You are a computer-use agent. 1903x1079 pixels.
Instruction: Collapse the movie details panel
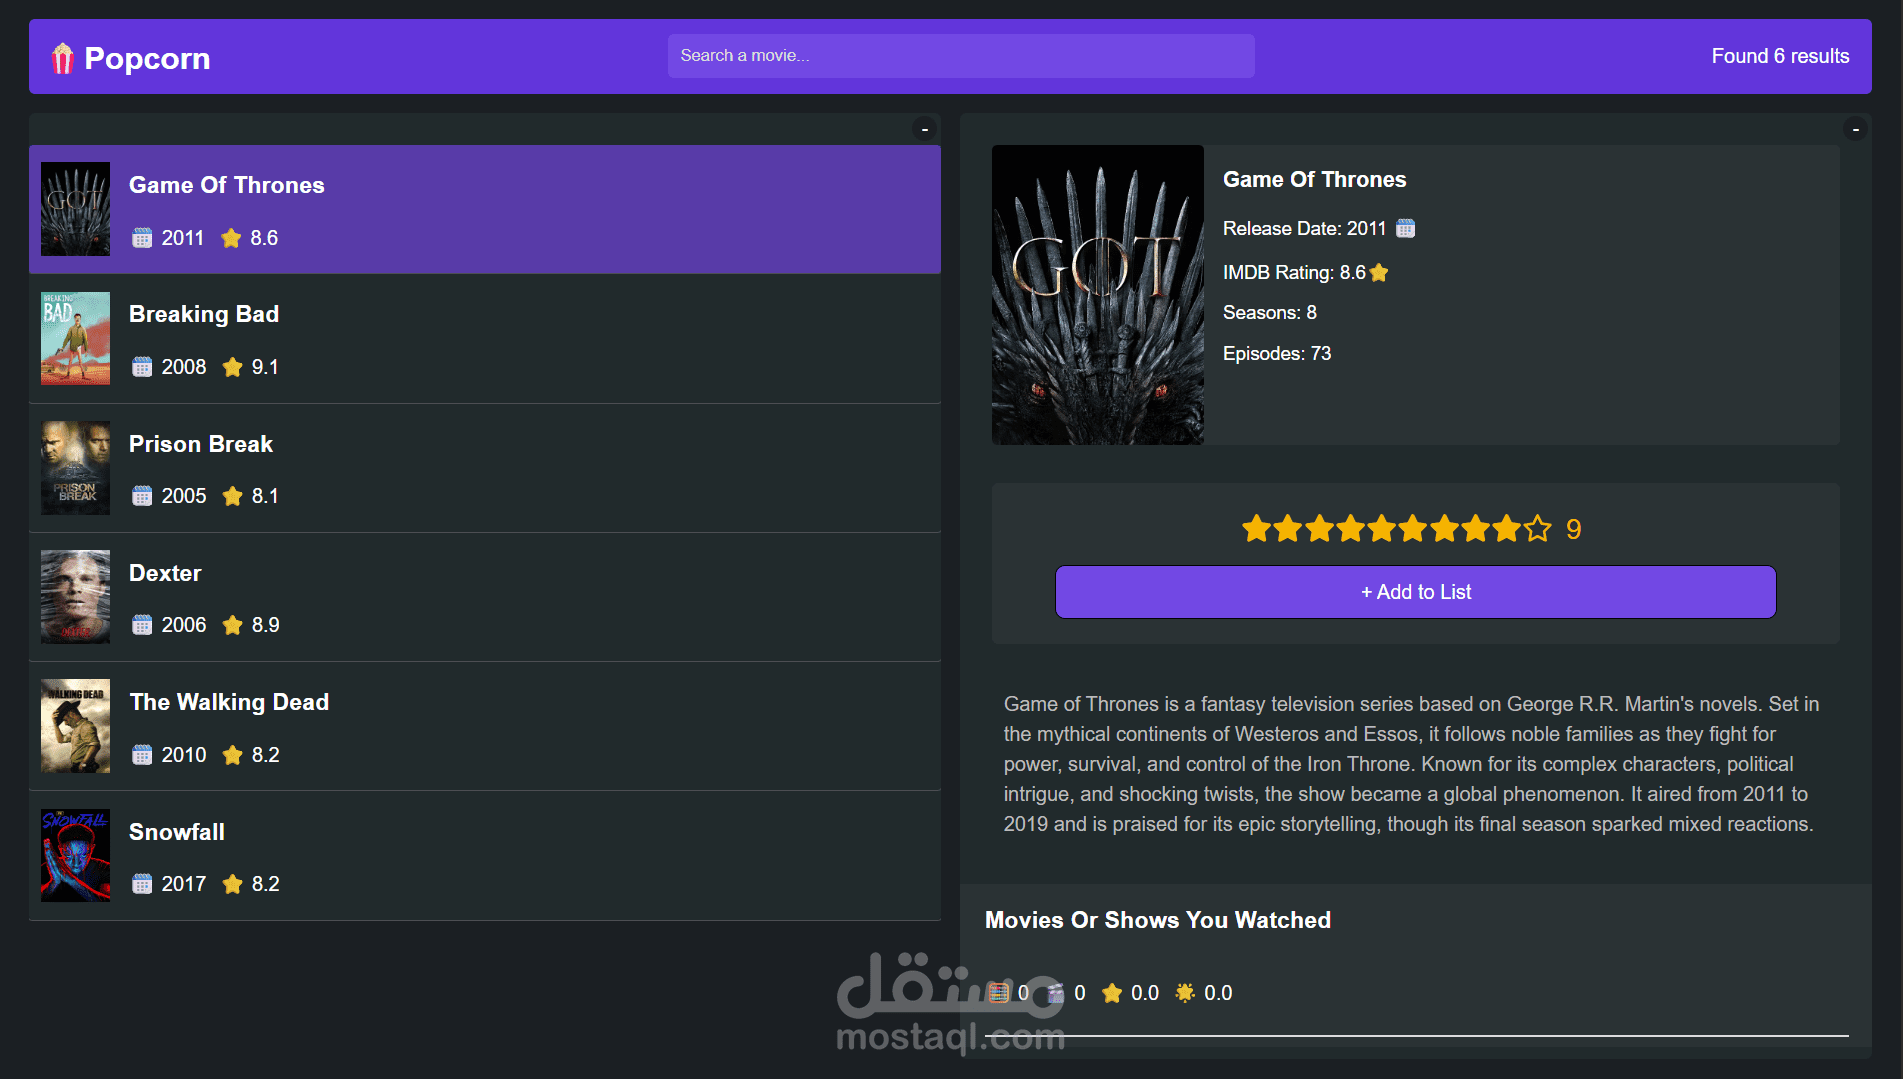1856,129
